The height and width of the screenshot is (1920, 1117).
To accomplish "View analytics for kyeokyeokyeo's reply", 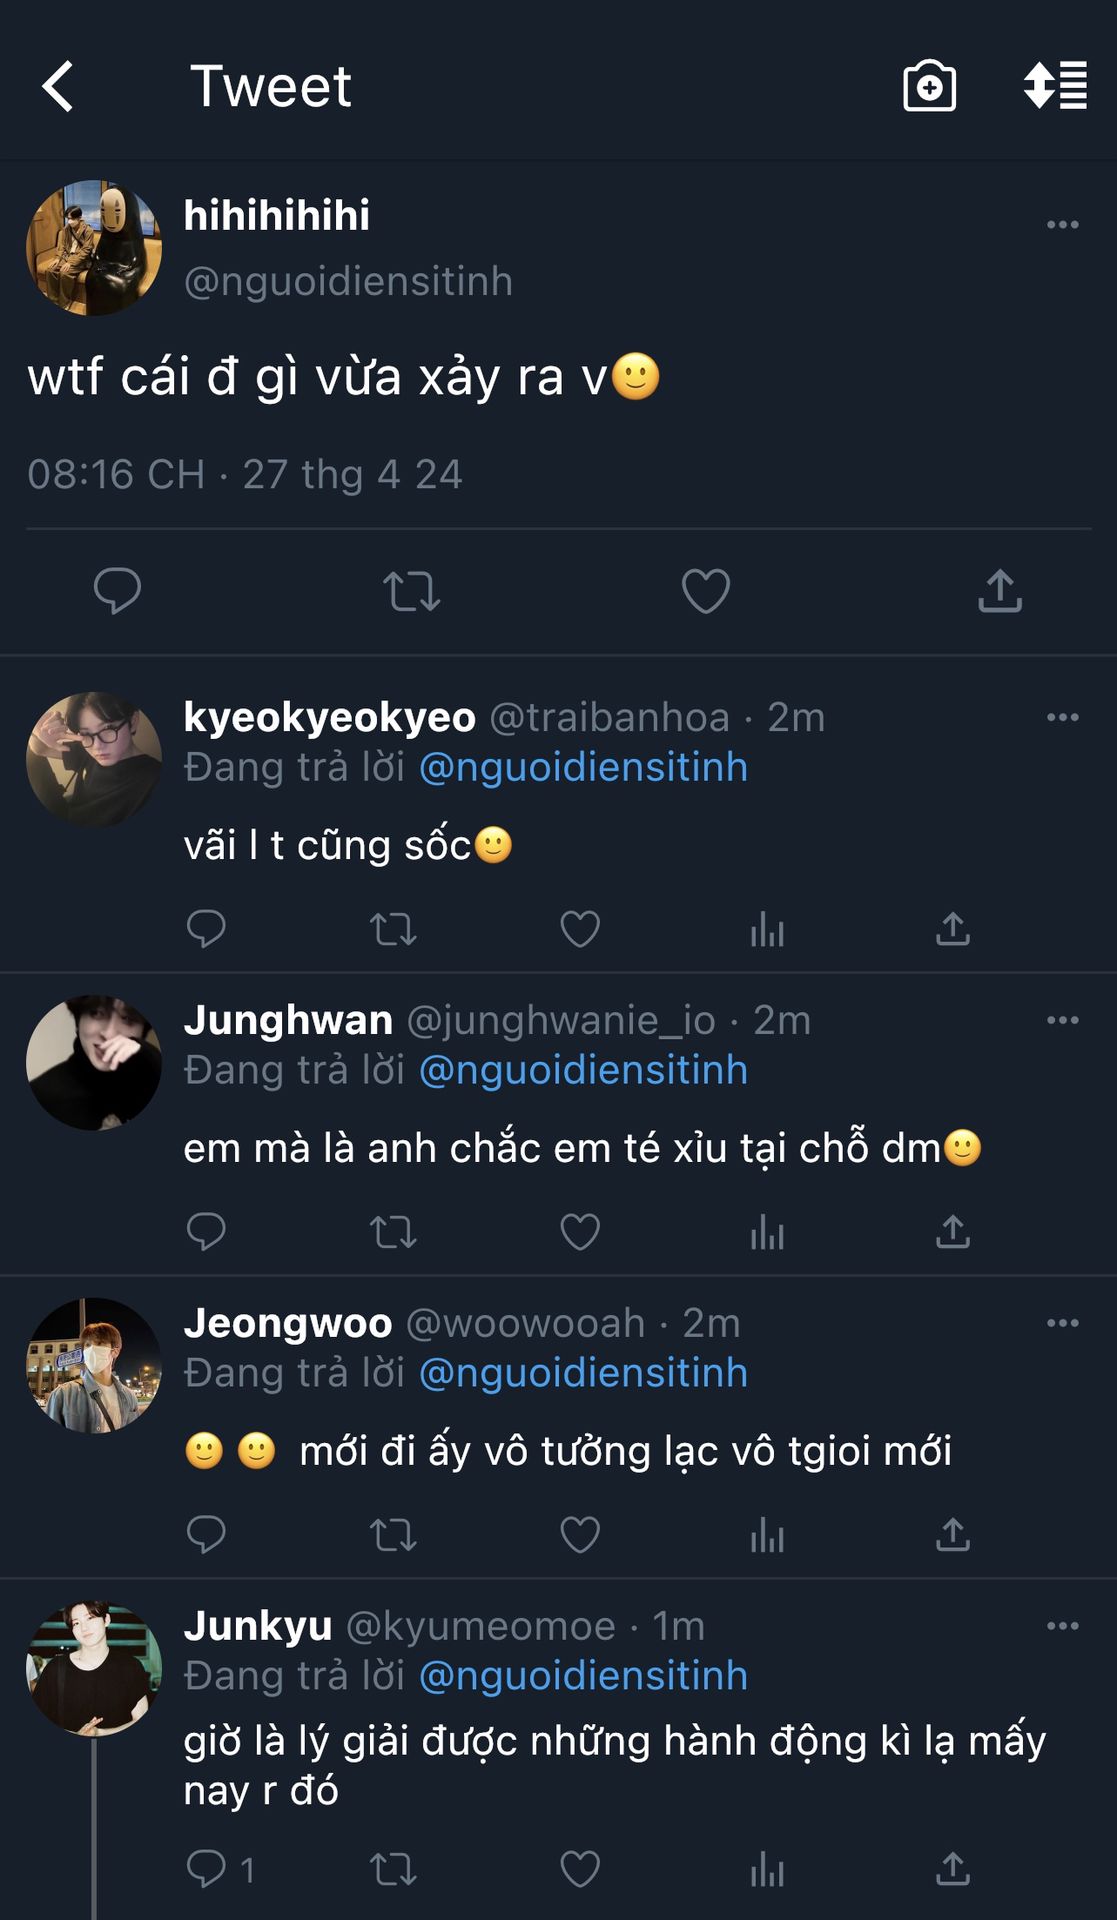I will click(x=767, y=929).
